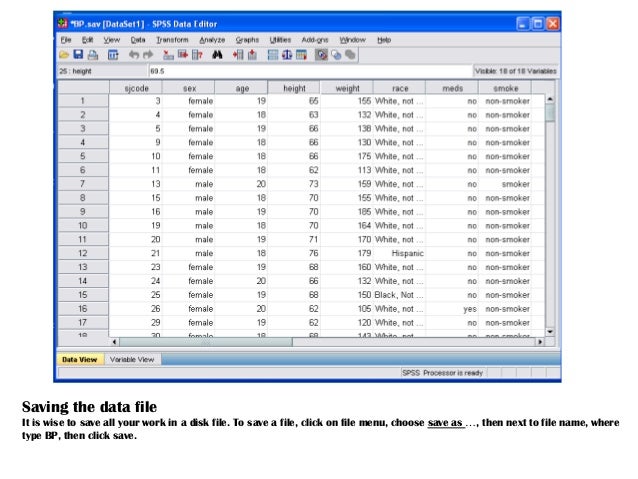
Task: Toggle the Value Labels toolbar button
Action: (322, 55)
